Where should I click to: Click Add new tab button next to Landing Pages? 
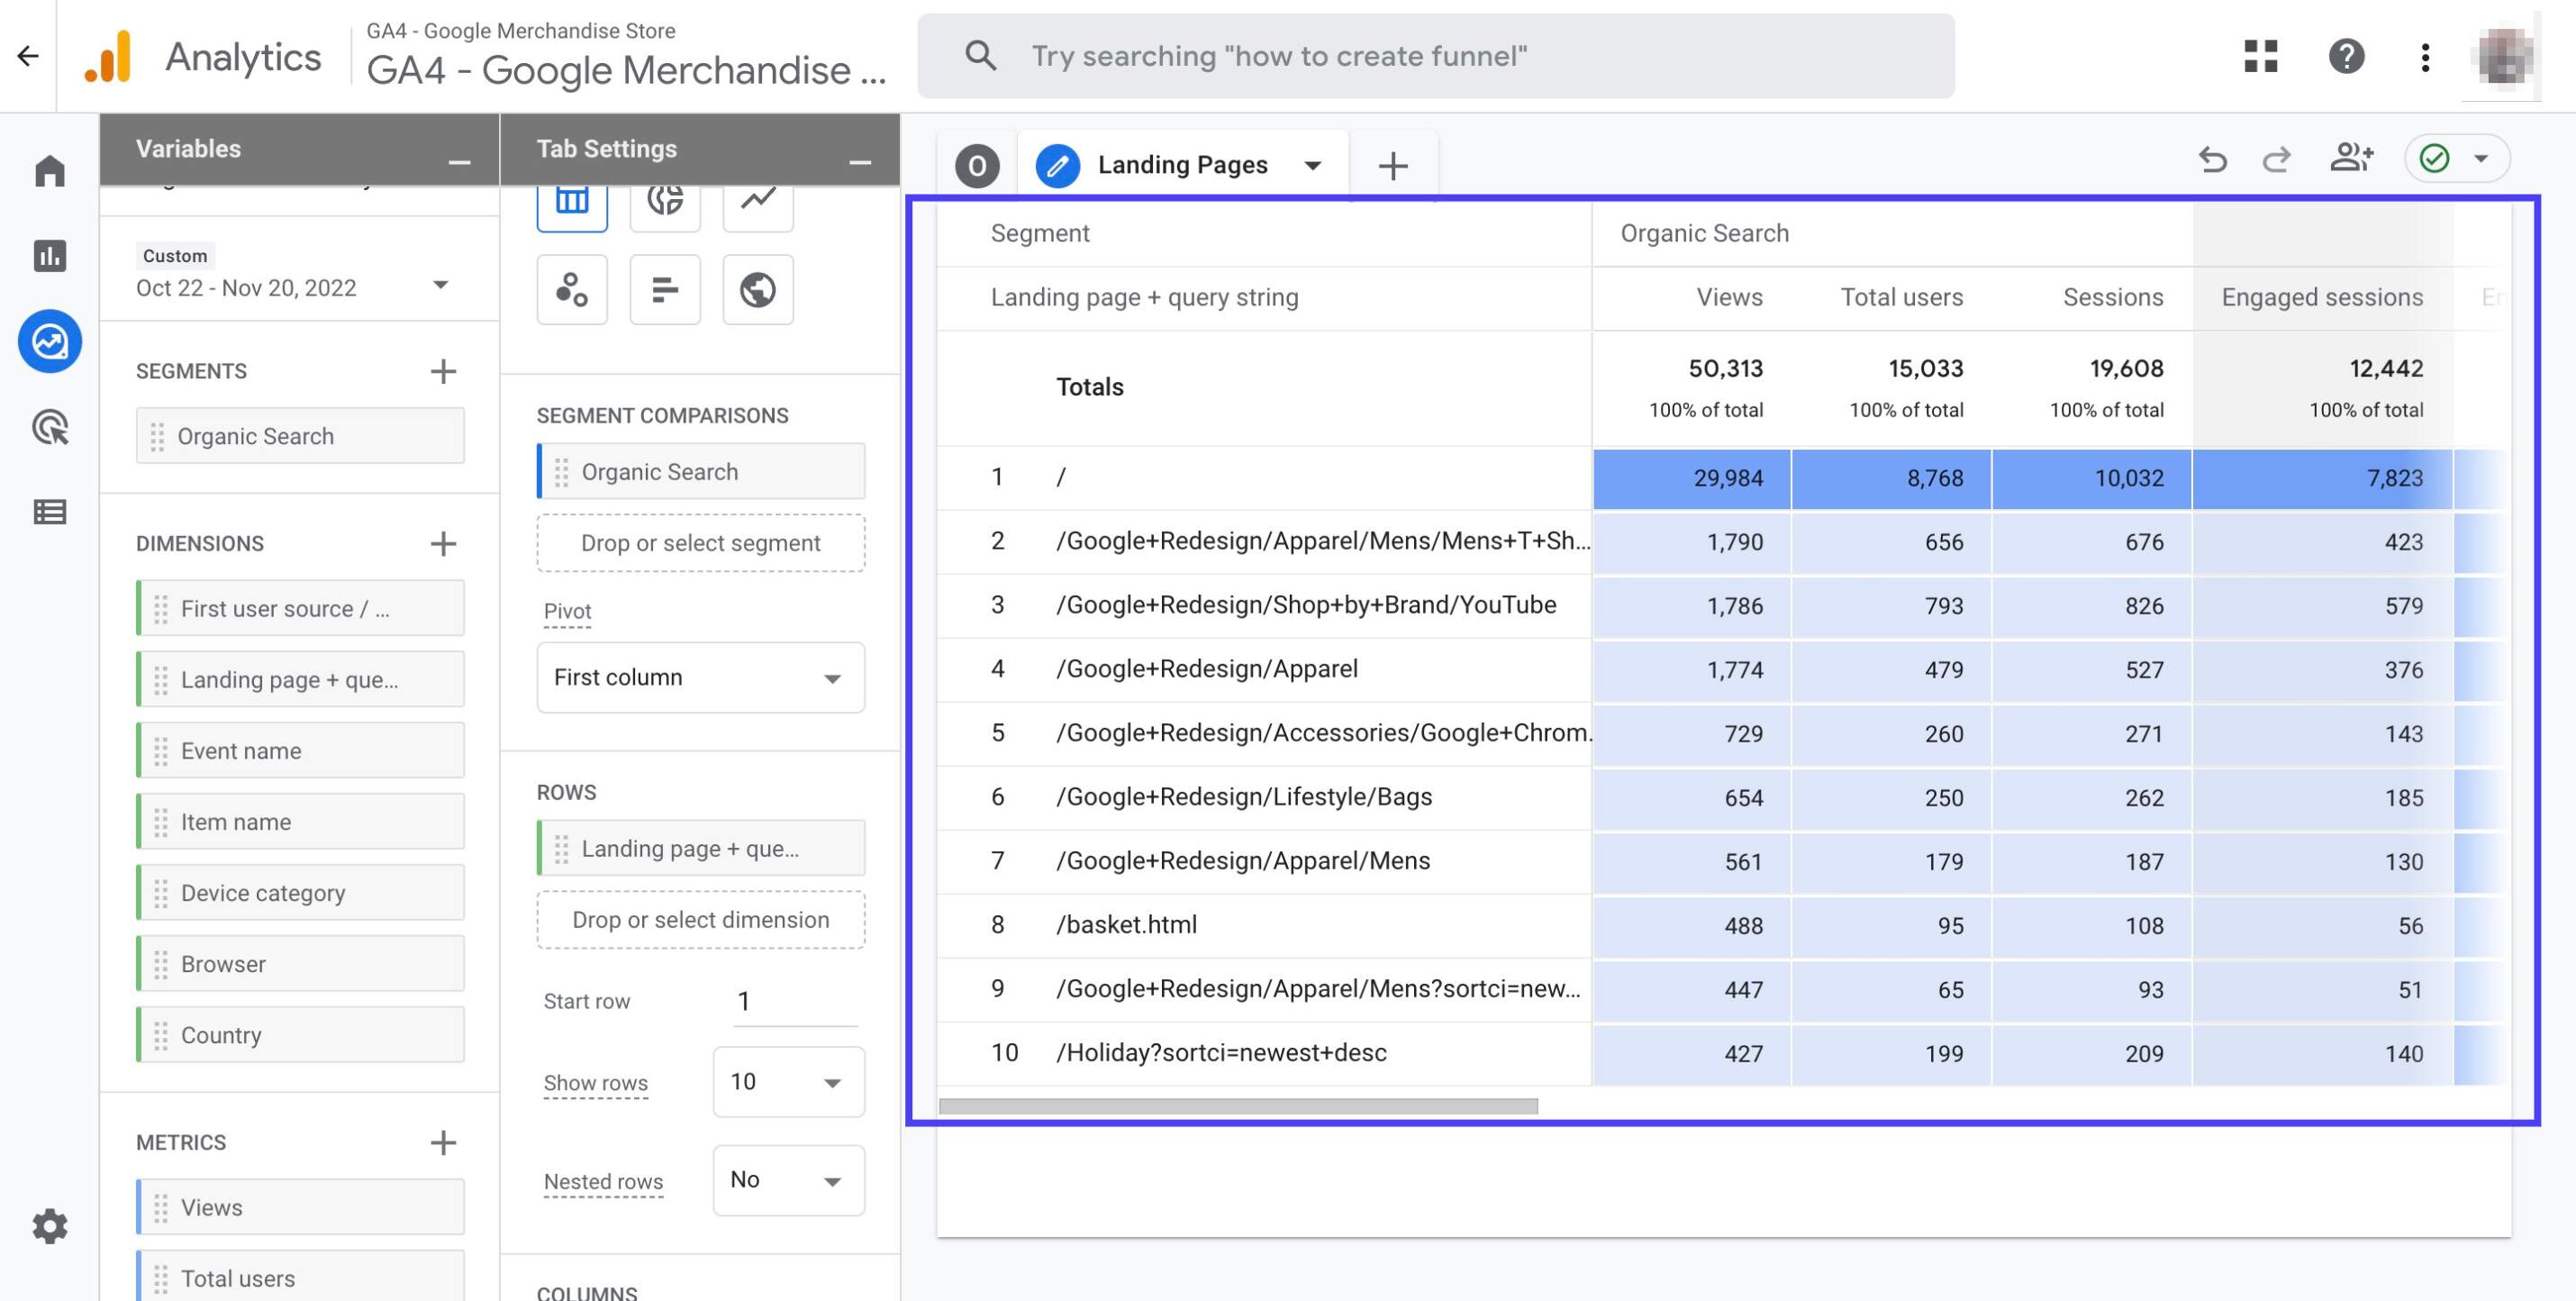tap(1393, 162)
